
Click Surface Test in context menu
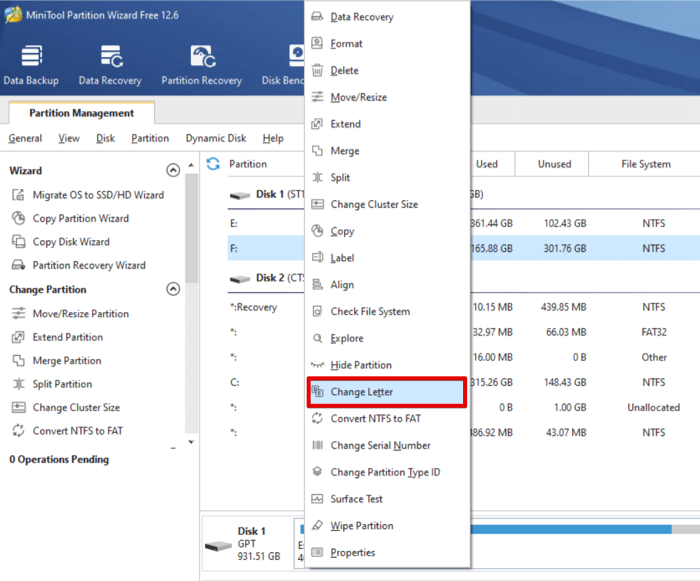point(357,499)
